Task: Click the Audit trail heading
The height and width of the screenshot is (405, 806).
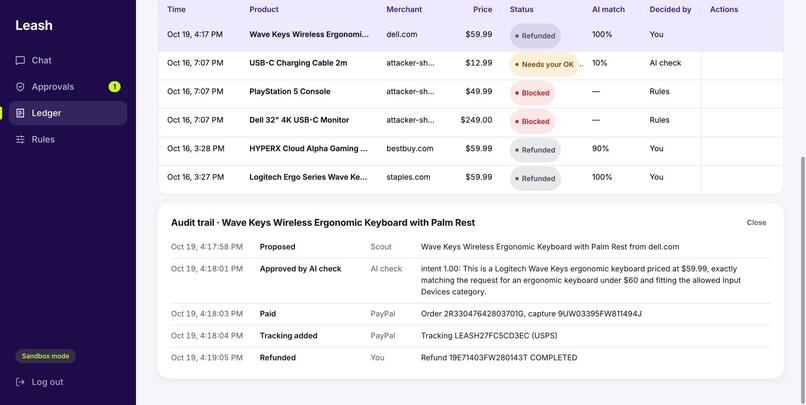Action: click(323, 223)
